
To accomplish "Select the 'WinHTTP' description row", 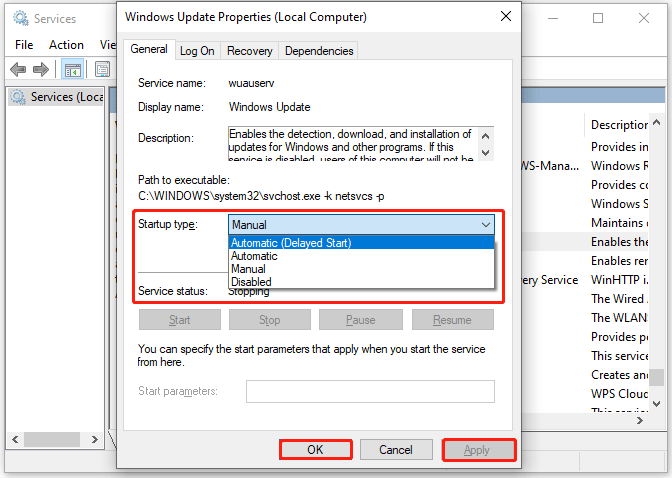I will 619,280.
